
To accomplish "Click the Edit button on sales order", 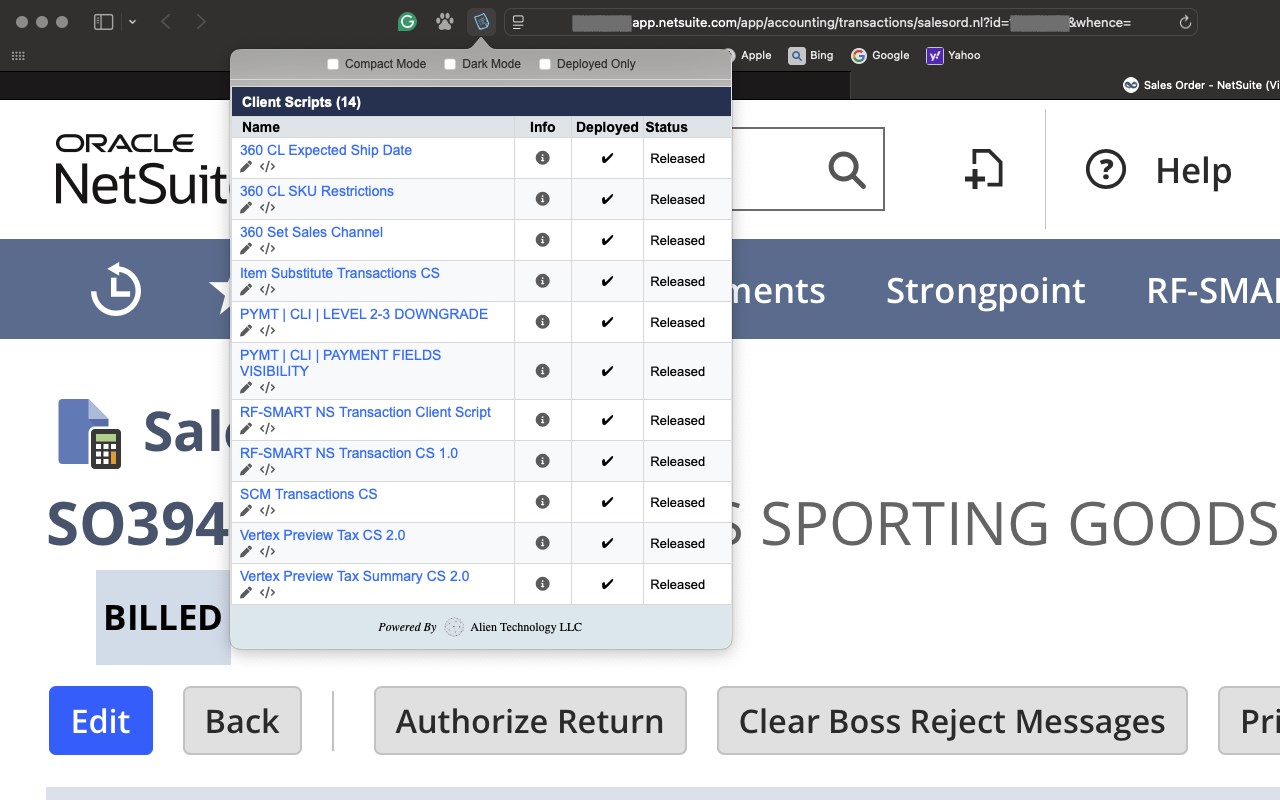I will (101, 720).
